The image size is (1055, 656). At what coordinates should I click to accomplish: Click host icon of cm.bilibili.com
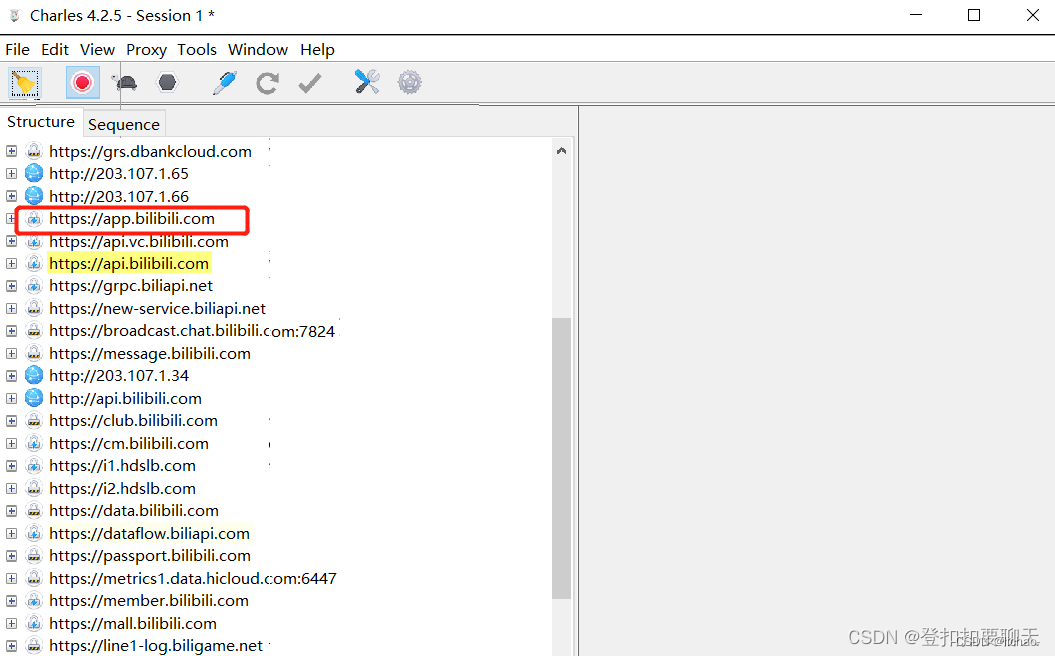coord(34,443)
